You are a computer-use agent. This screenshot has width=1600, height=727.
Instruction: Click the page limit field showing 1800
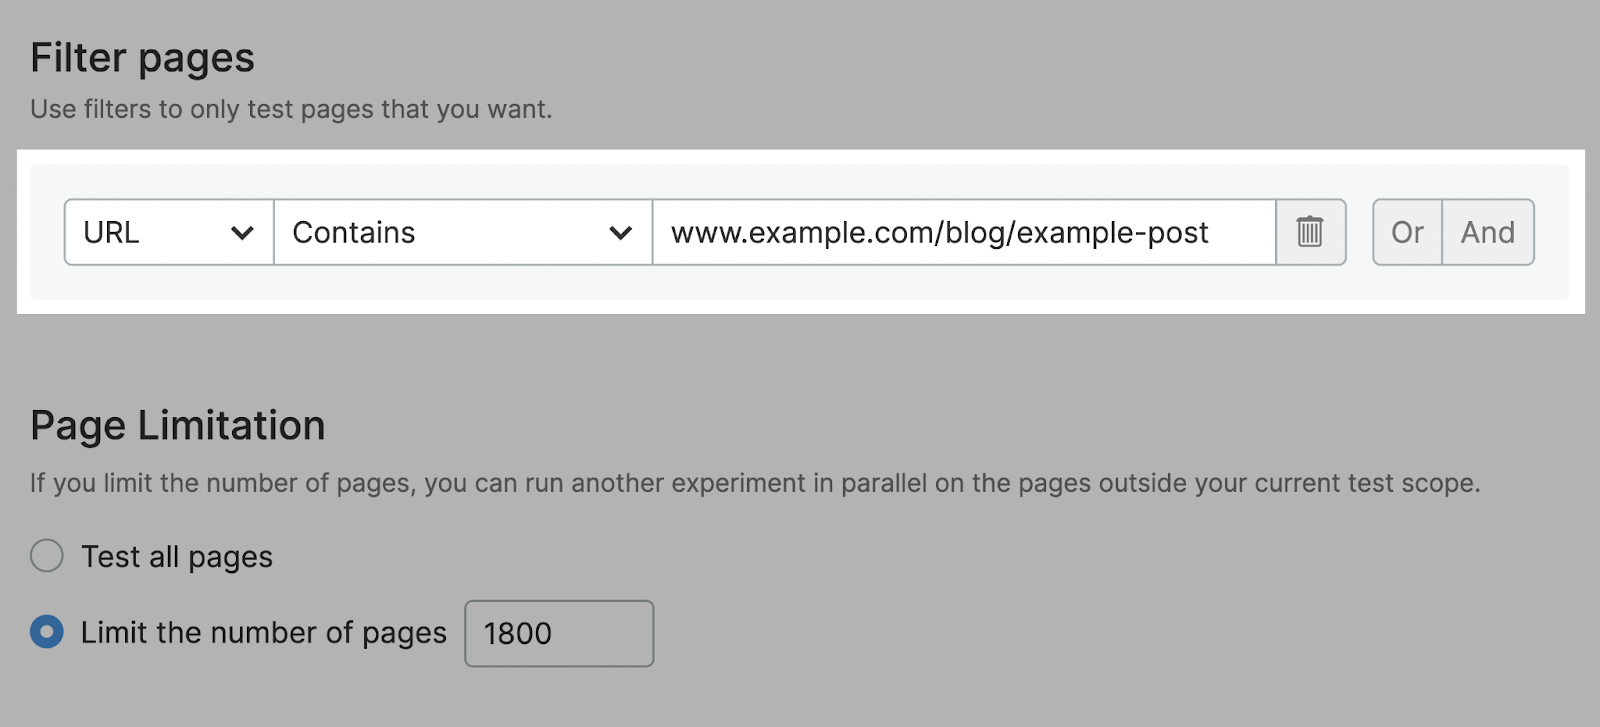[558, 632]
